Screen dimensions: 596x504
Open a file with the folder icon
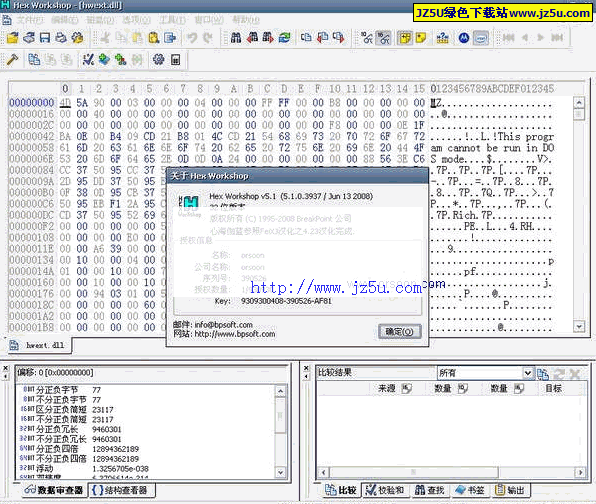click(x=13, y=38)
